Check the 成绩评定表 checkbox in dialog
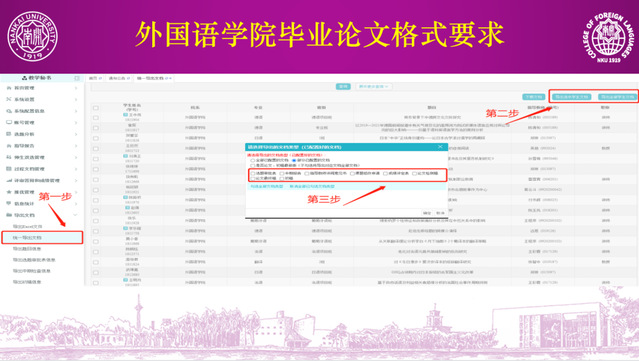The image size is (639, 361). [x=385, y=174]
